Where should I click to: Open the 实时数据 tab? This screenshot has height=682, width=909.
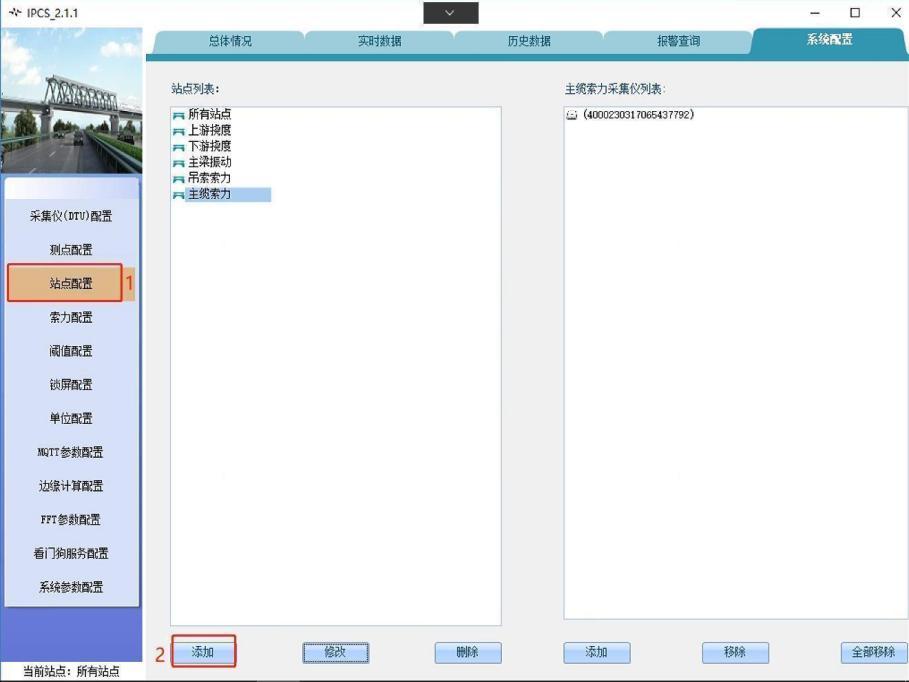click(379, 41)
